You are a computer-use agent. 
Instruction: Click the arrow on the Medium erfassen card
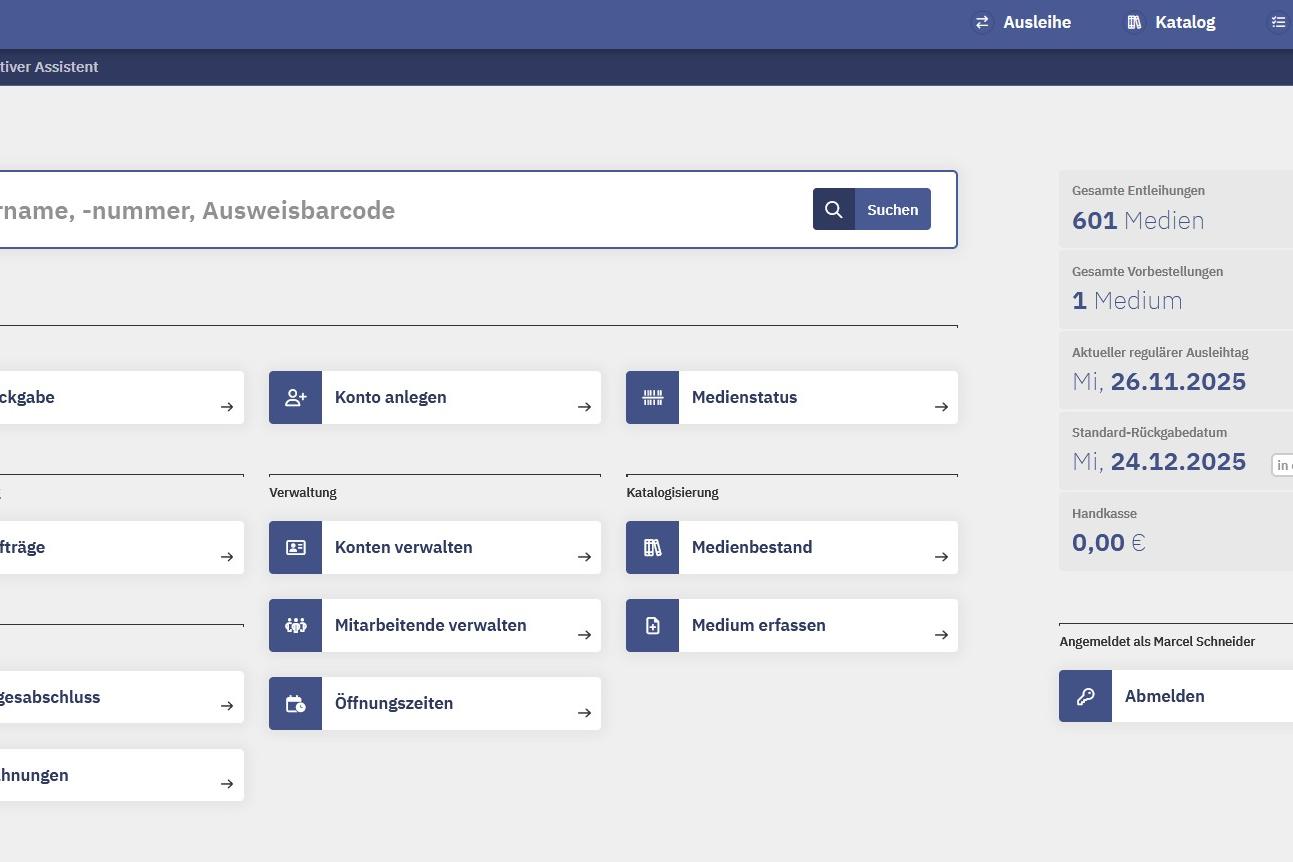(941, 634)
